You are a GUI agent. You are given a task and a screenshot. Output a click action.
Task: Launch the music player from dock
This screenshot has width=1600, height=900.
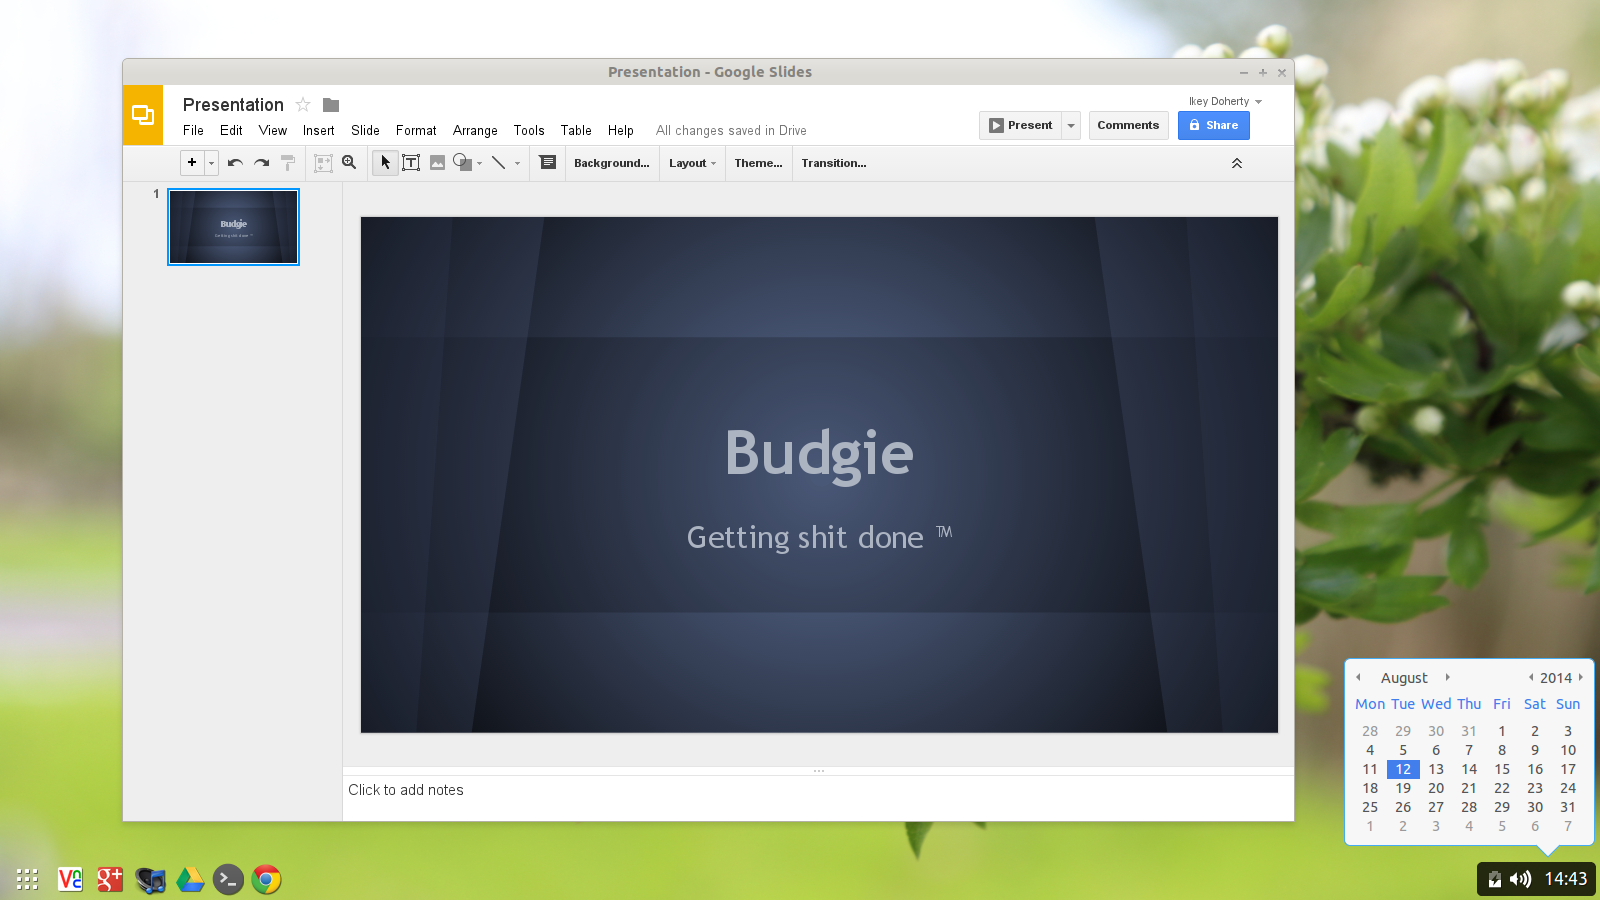click(x=150, y=879)
